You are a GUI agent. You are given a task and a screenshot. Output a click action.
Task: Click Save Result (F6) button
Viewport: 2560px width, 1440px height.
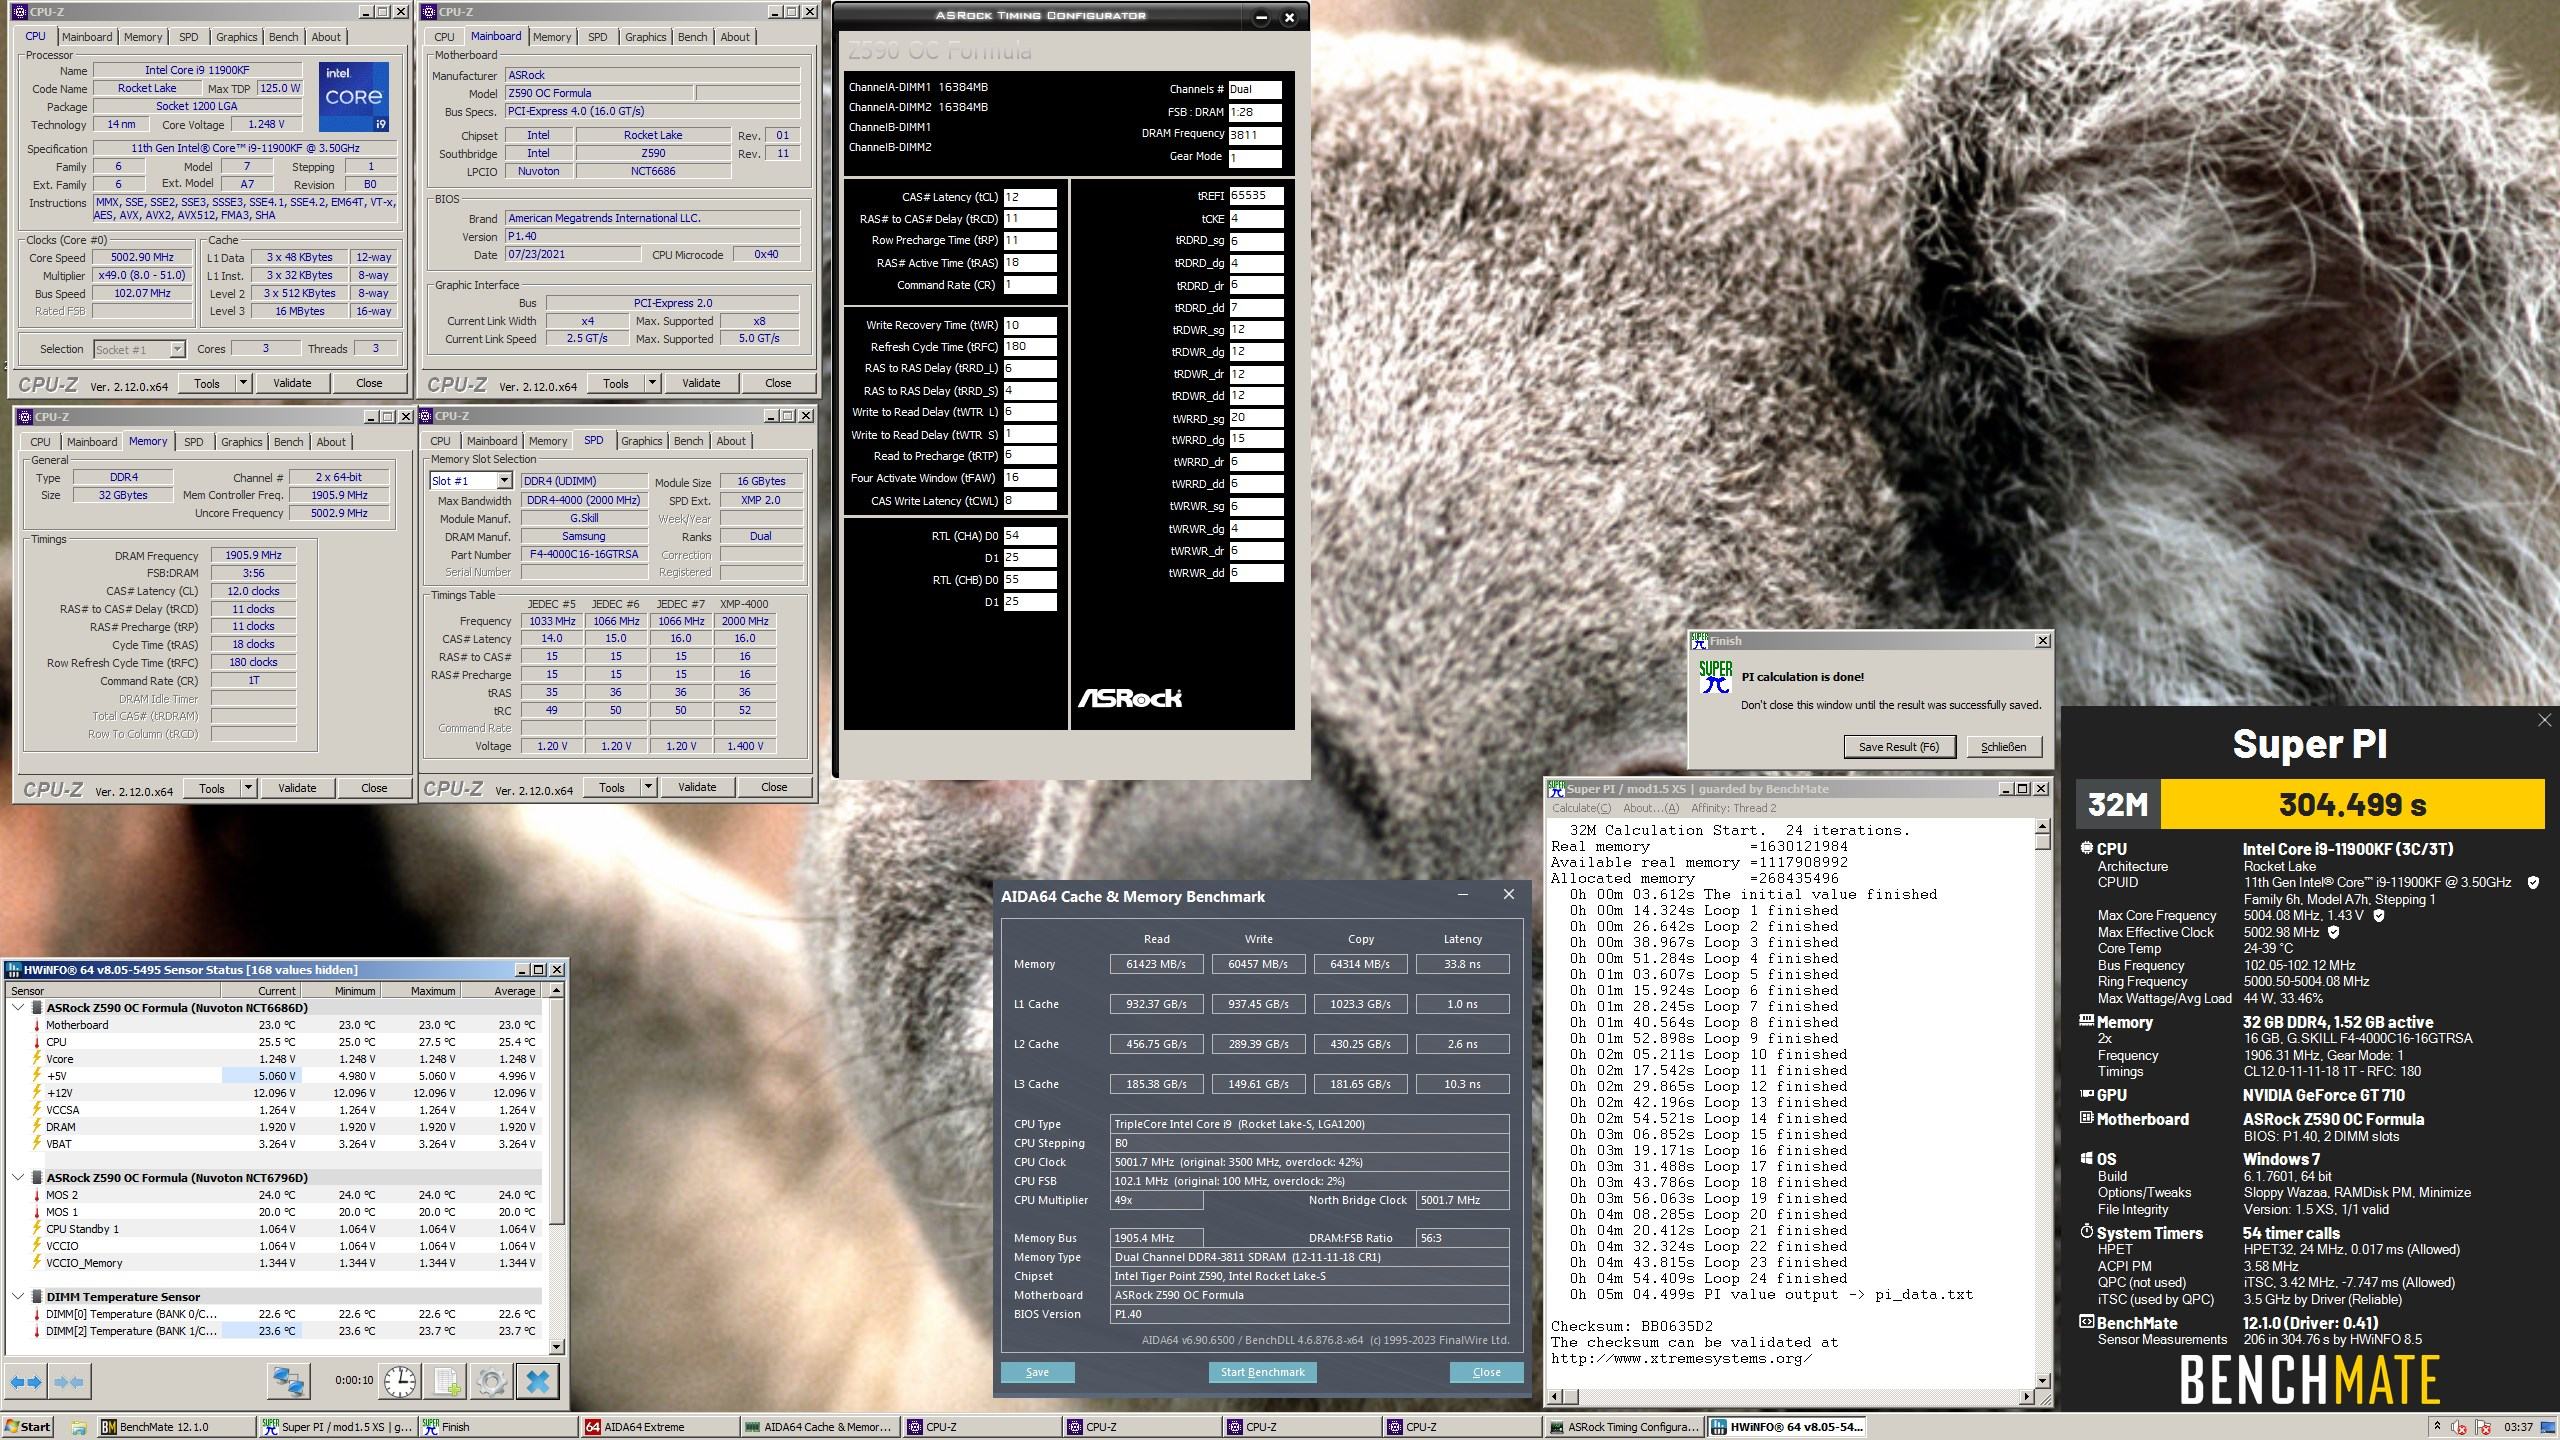click(x=1898, y=747)
